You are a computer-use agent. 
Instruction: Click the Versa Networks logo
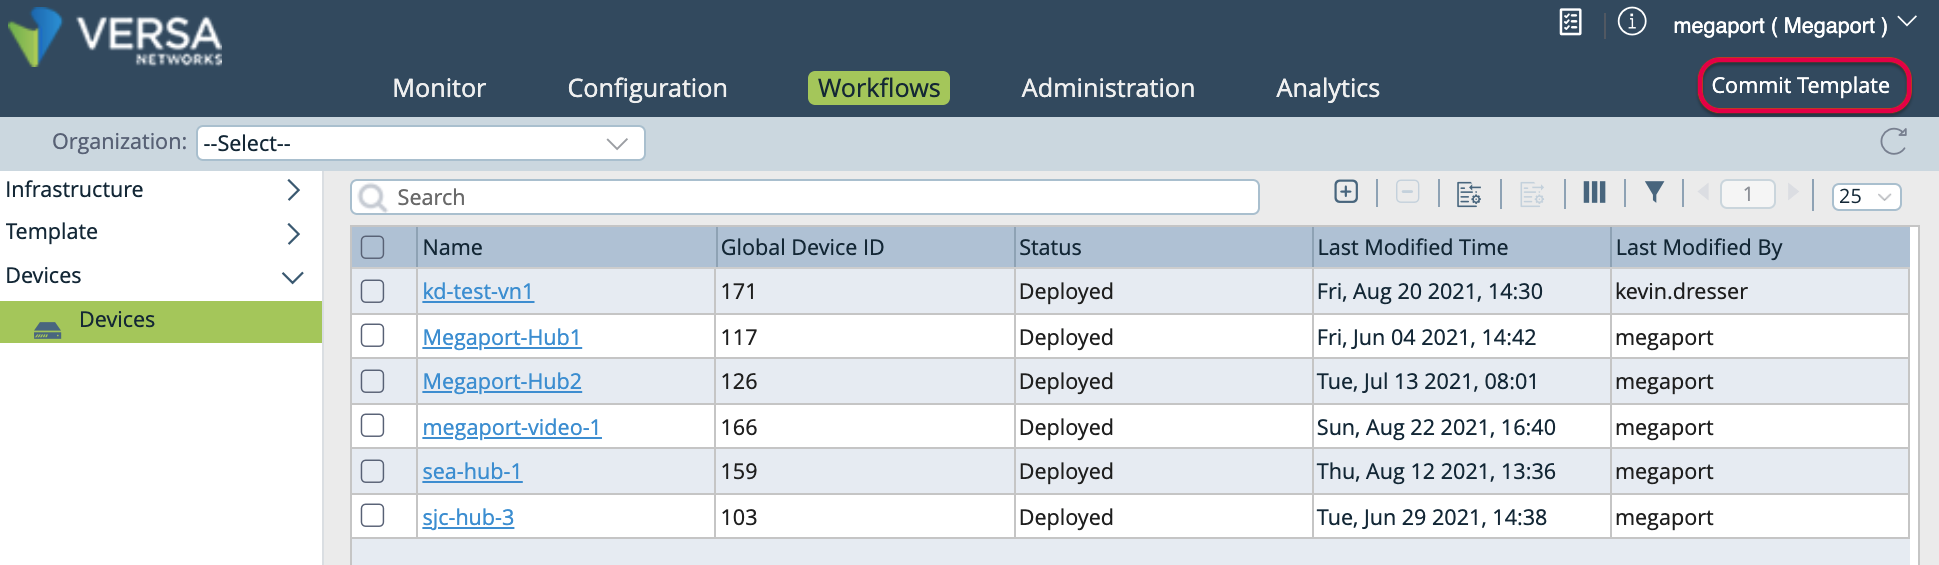pyautogui.click(x=115, y=38)
